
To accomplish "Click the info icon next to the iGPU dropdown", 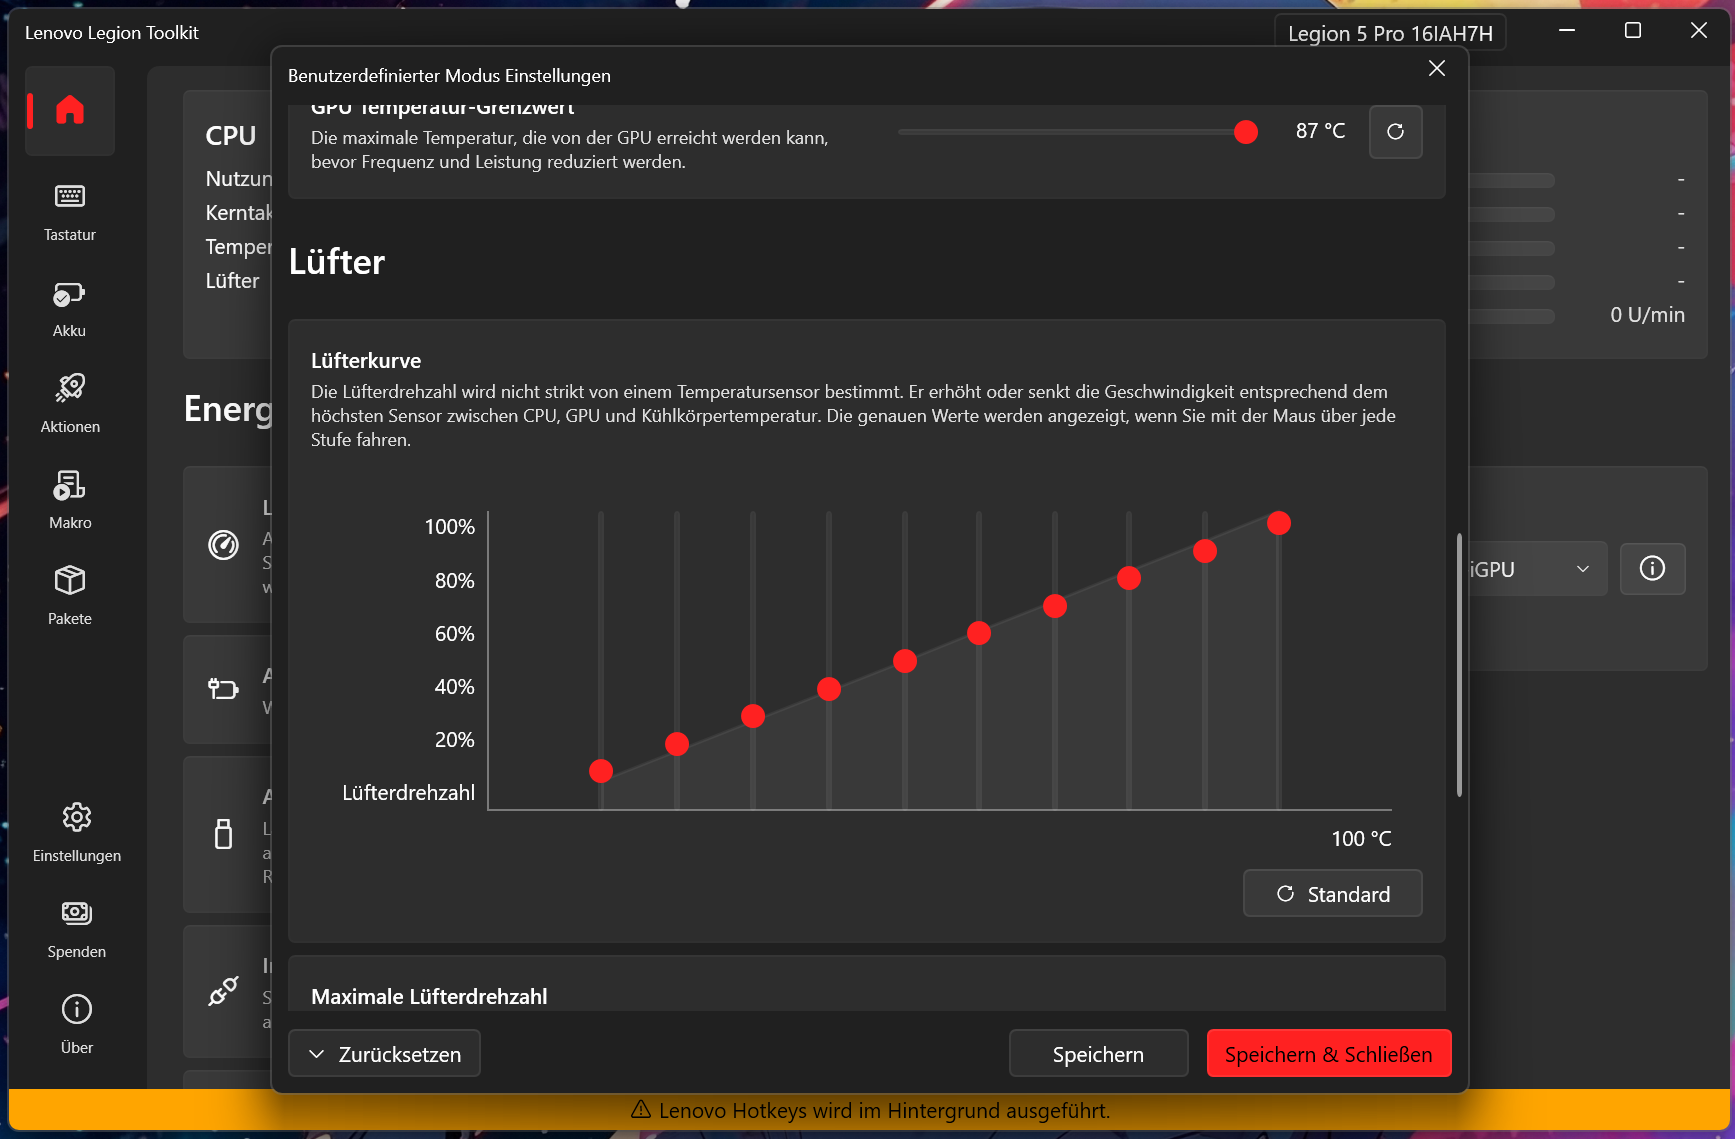I will pyautogui.click(x=1652, y=569).
